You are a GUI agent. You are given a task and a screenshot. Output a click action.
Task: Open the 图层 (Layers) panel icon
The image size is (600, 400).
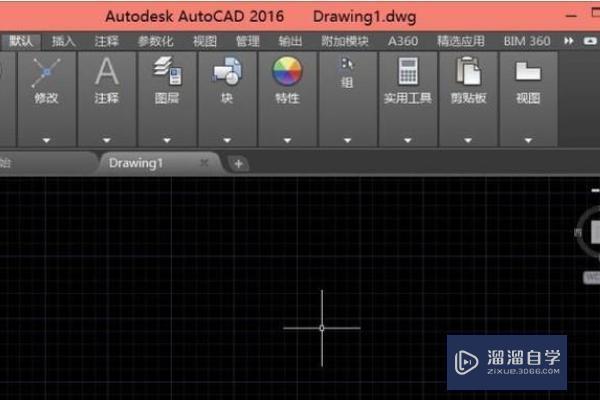167,71
